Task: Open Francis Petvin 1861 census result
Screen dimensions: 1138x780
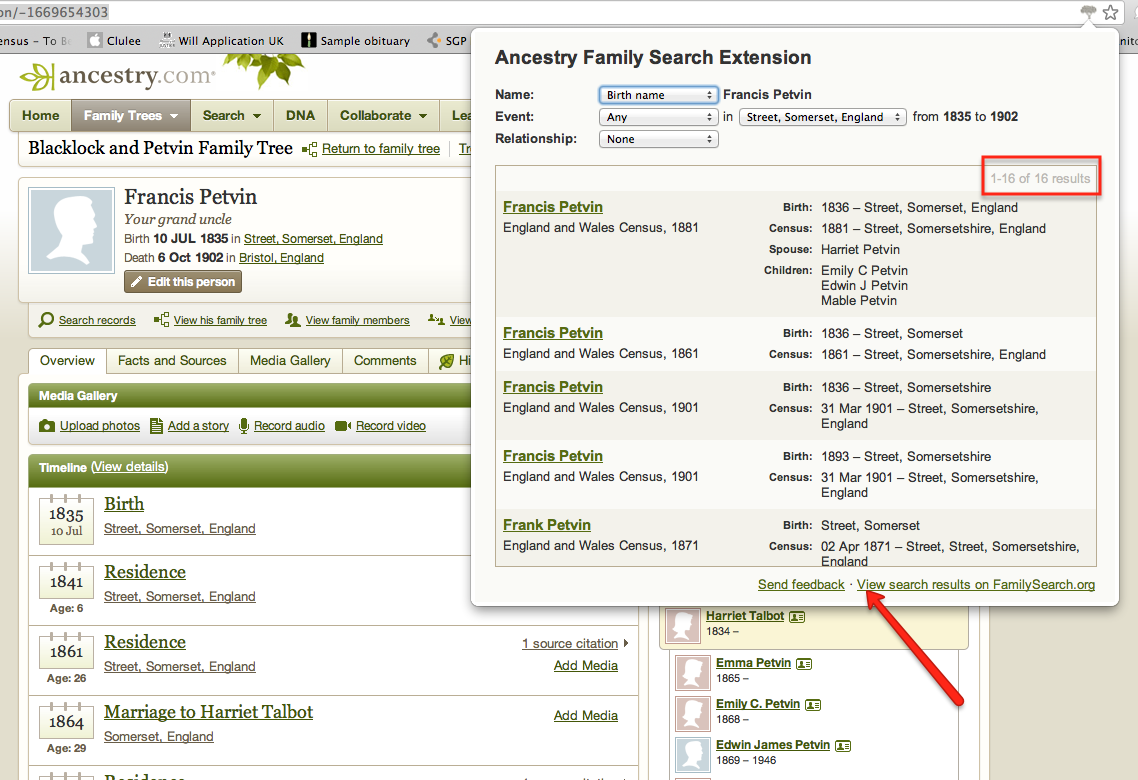Action: 553,333
